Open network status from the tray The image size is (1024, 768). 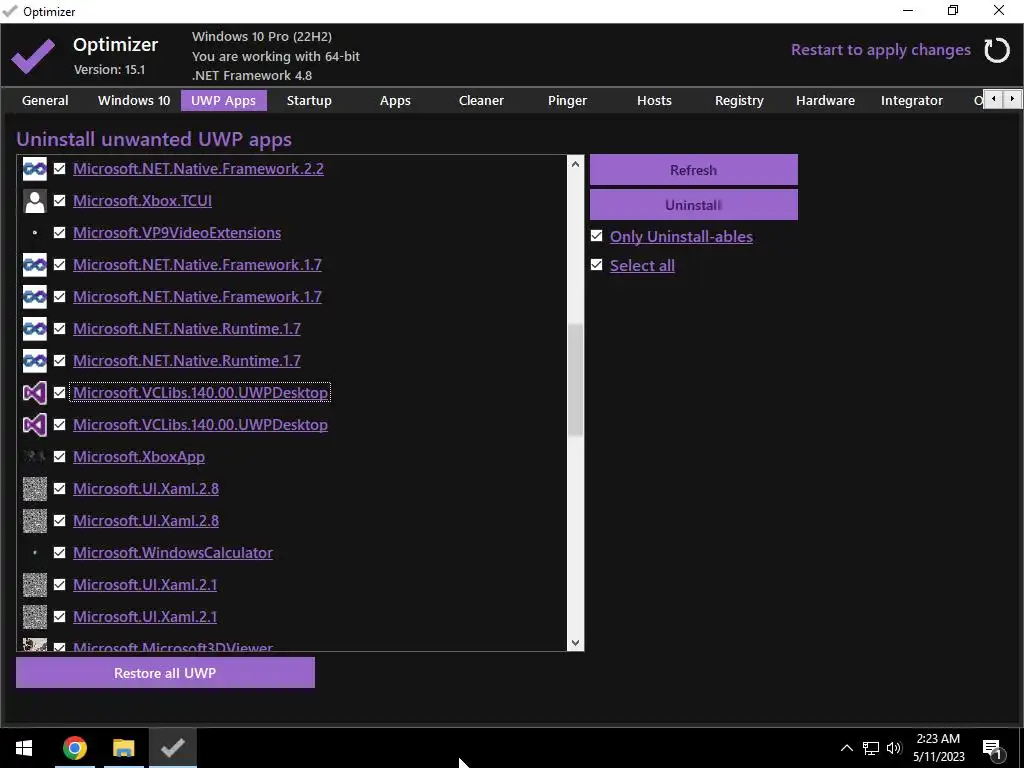point(870,748)
